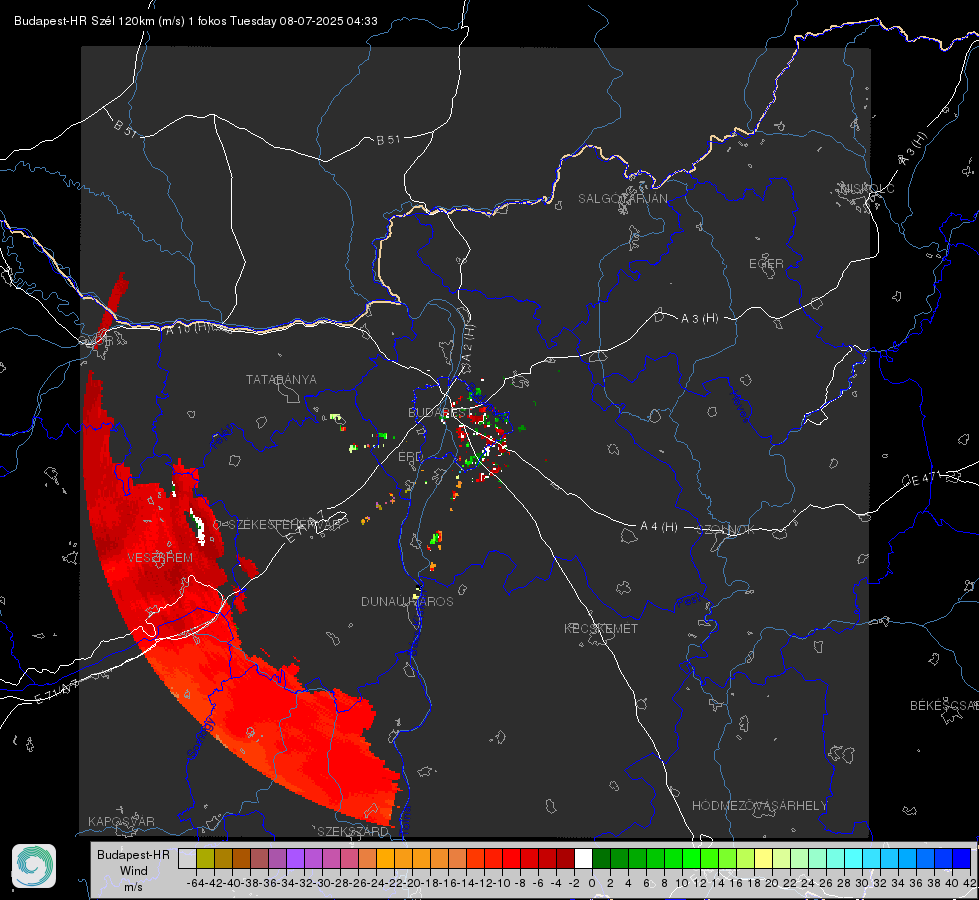
Task: Pick the dark blue swatch between 40 and 42
Action: (x=962, y=858)
